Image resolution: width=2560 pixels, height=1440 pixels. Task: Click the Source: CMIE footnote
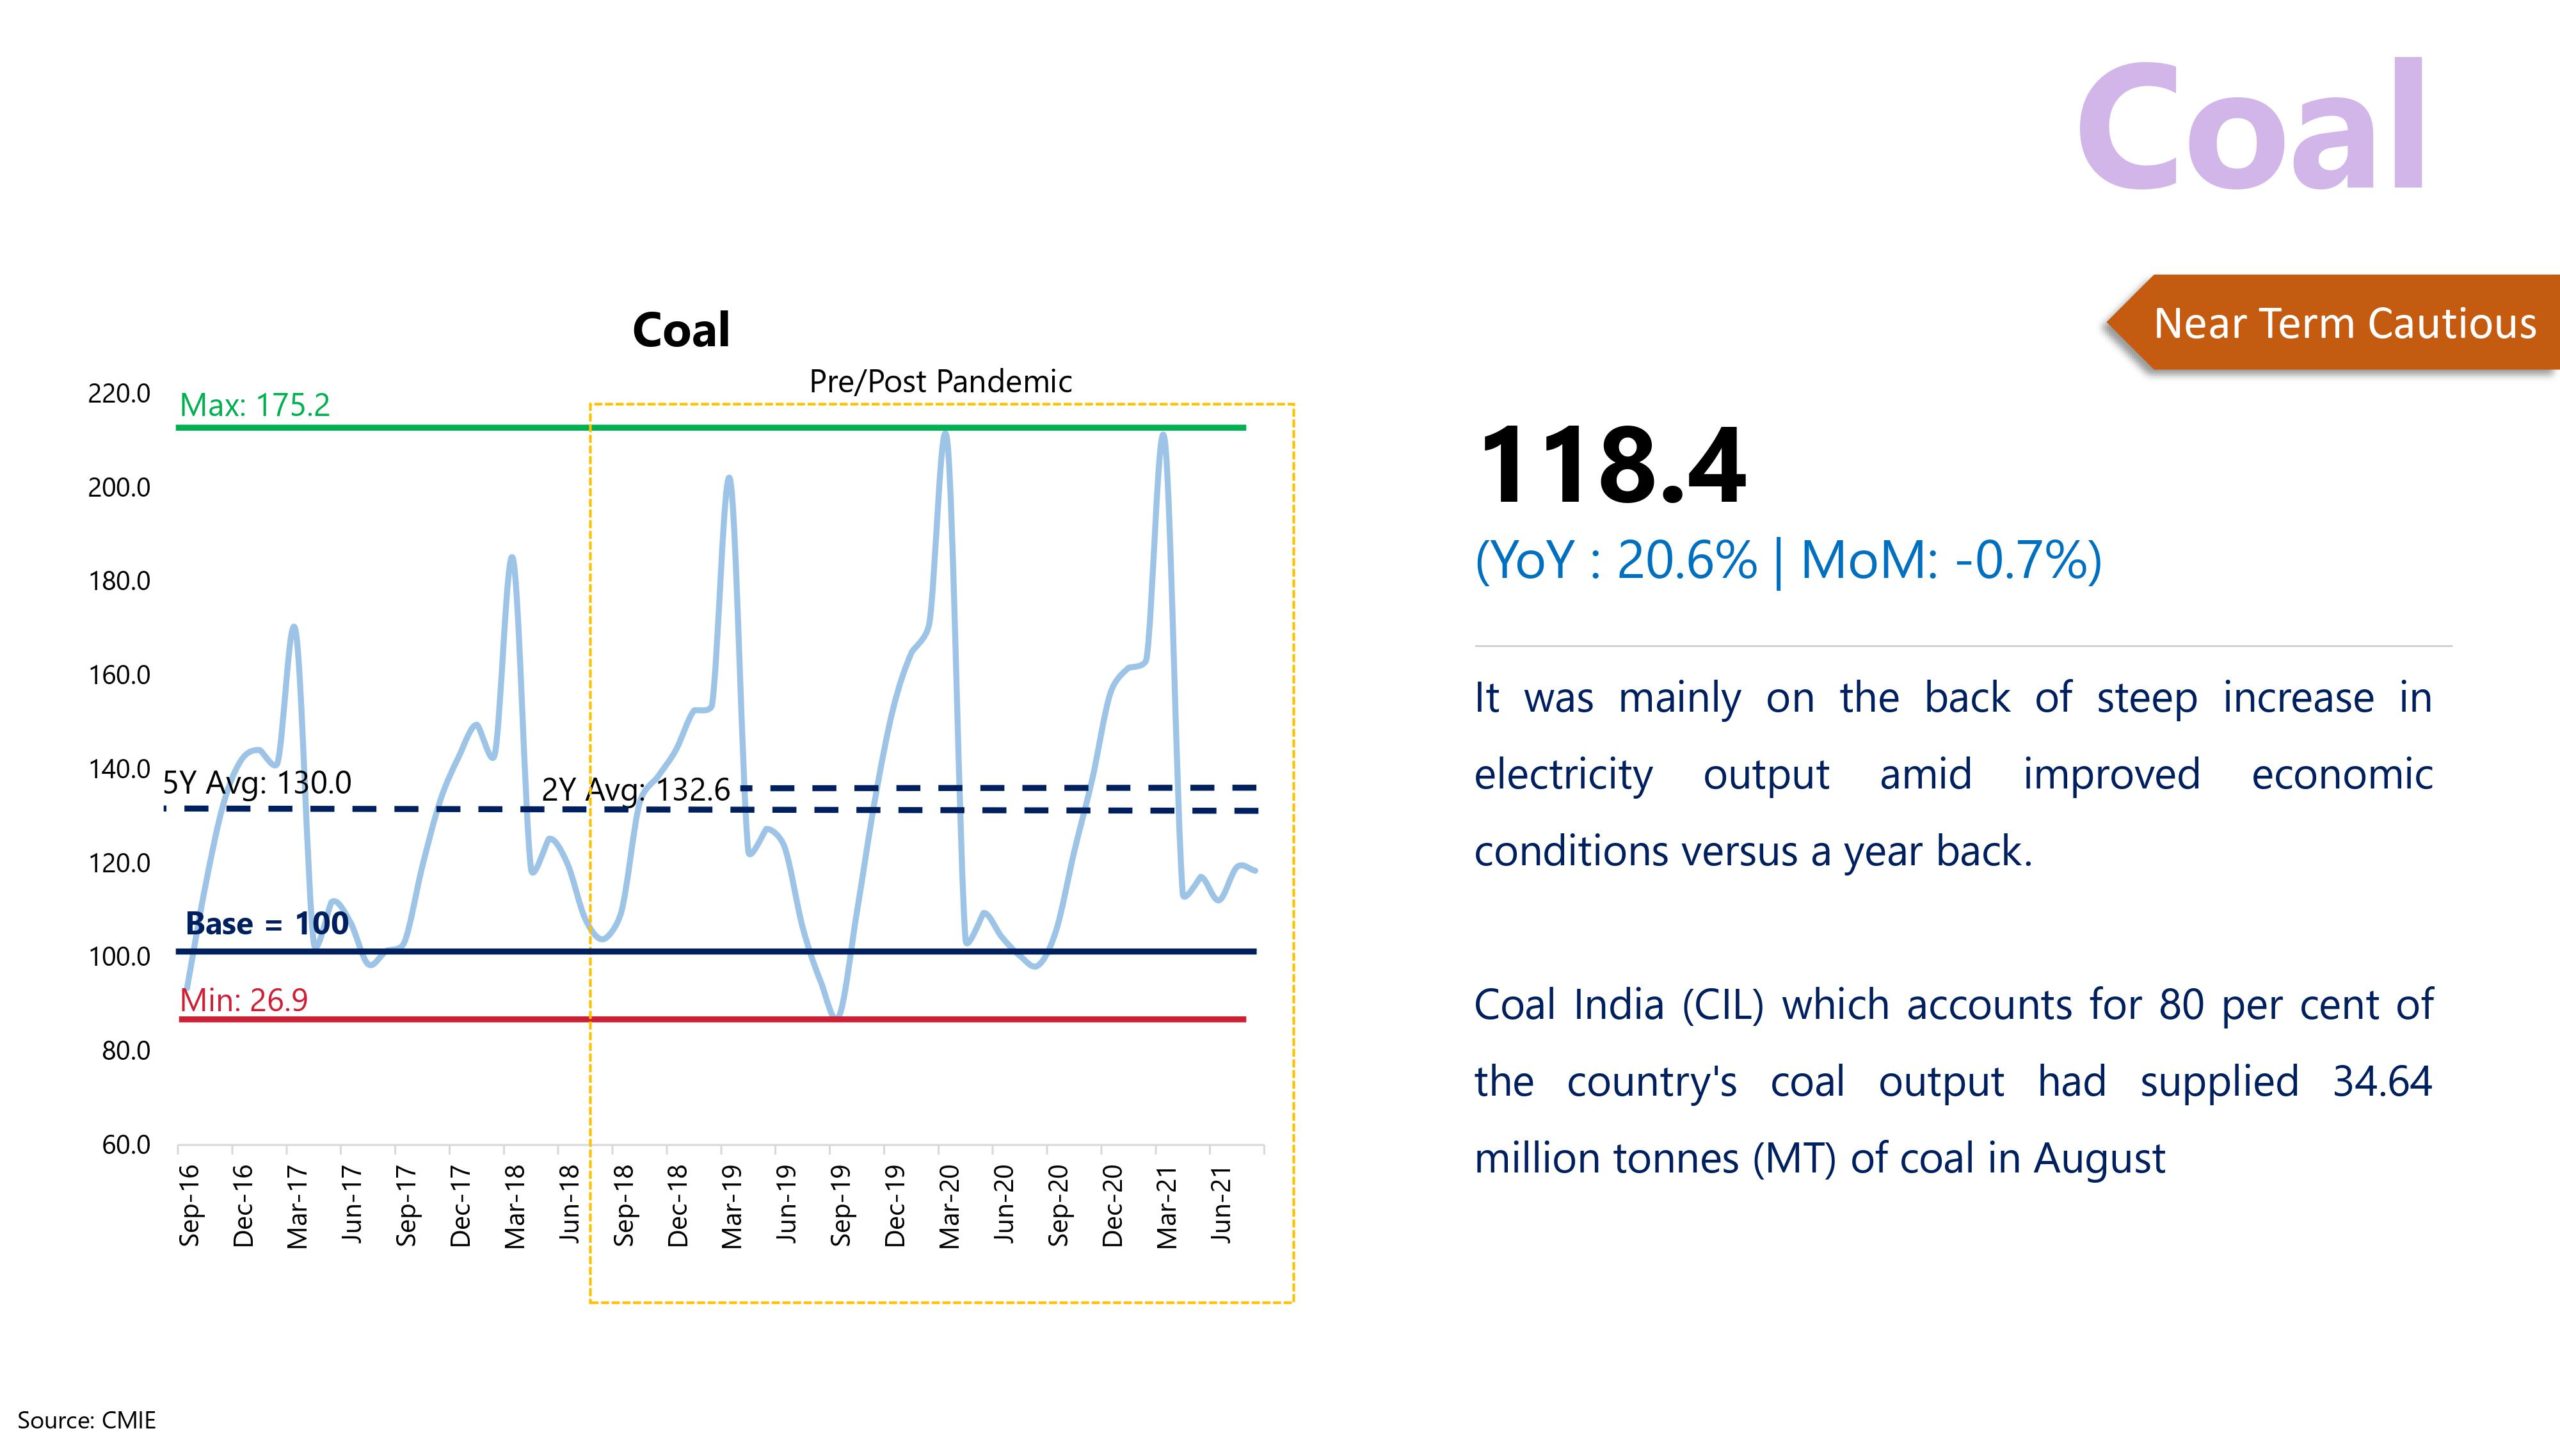pyautogui.click(x=87, y=1420)
